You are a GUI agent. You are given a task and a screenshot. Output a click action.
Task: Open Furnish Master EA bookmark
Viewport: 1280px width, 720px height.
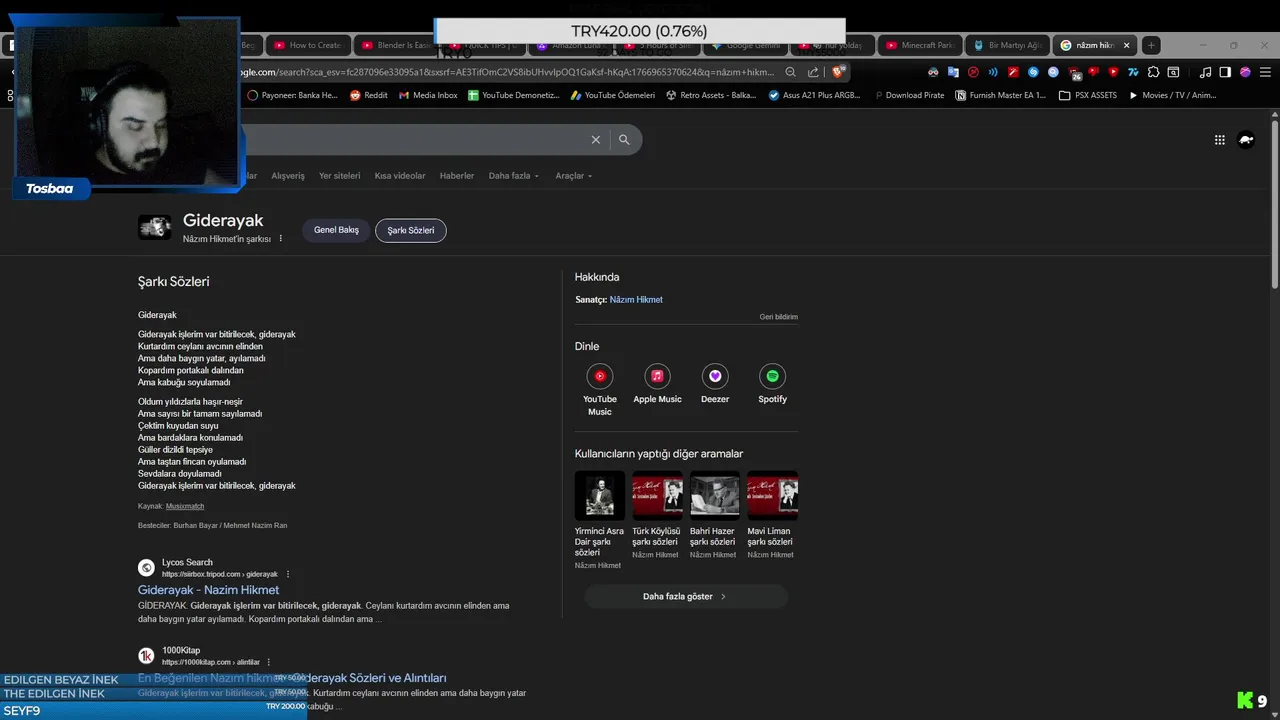tap(1000, 95)
